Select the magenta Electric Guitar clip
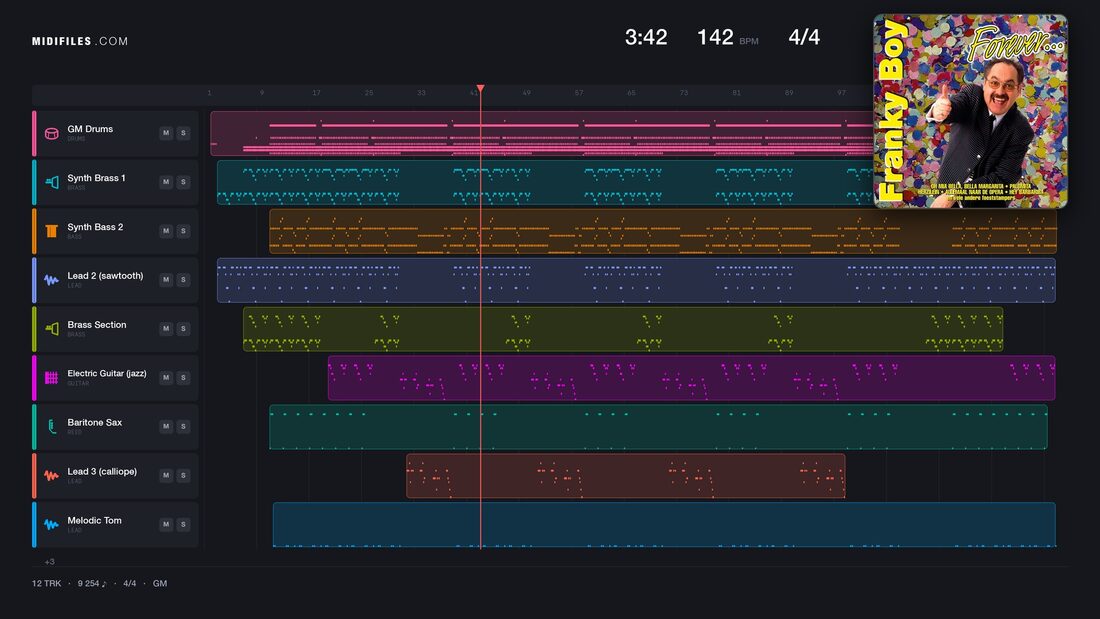The width and height of the screenshot is (1100, 619). pos(692,378)
